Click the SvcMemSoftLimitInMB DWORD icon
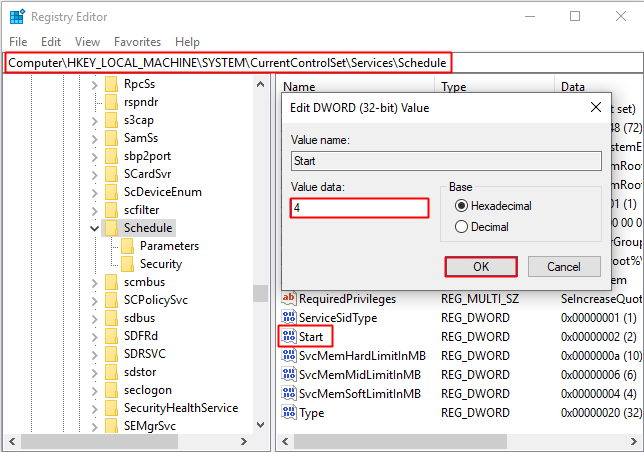Viewport: 644px width, 452px height. click(x=289, y=394)
